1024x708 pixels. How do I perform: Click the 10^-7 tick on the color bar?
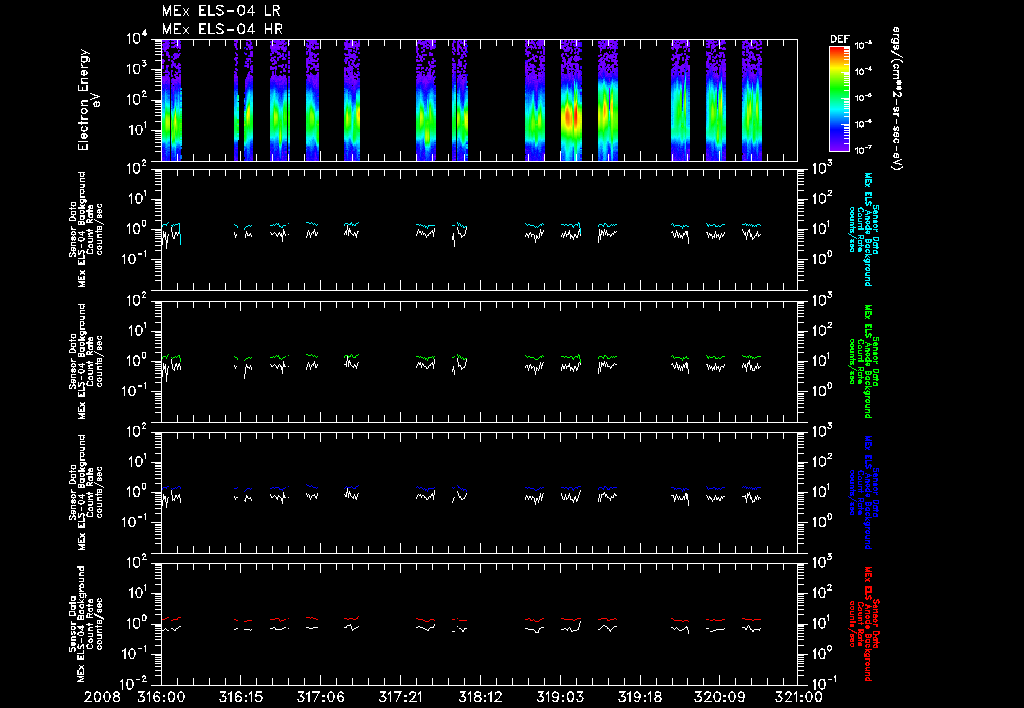pos(863,150)
